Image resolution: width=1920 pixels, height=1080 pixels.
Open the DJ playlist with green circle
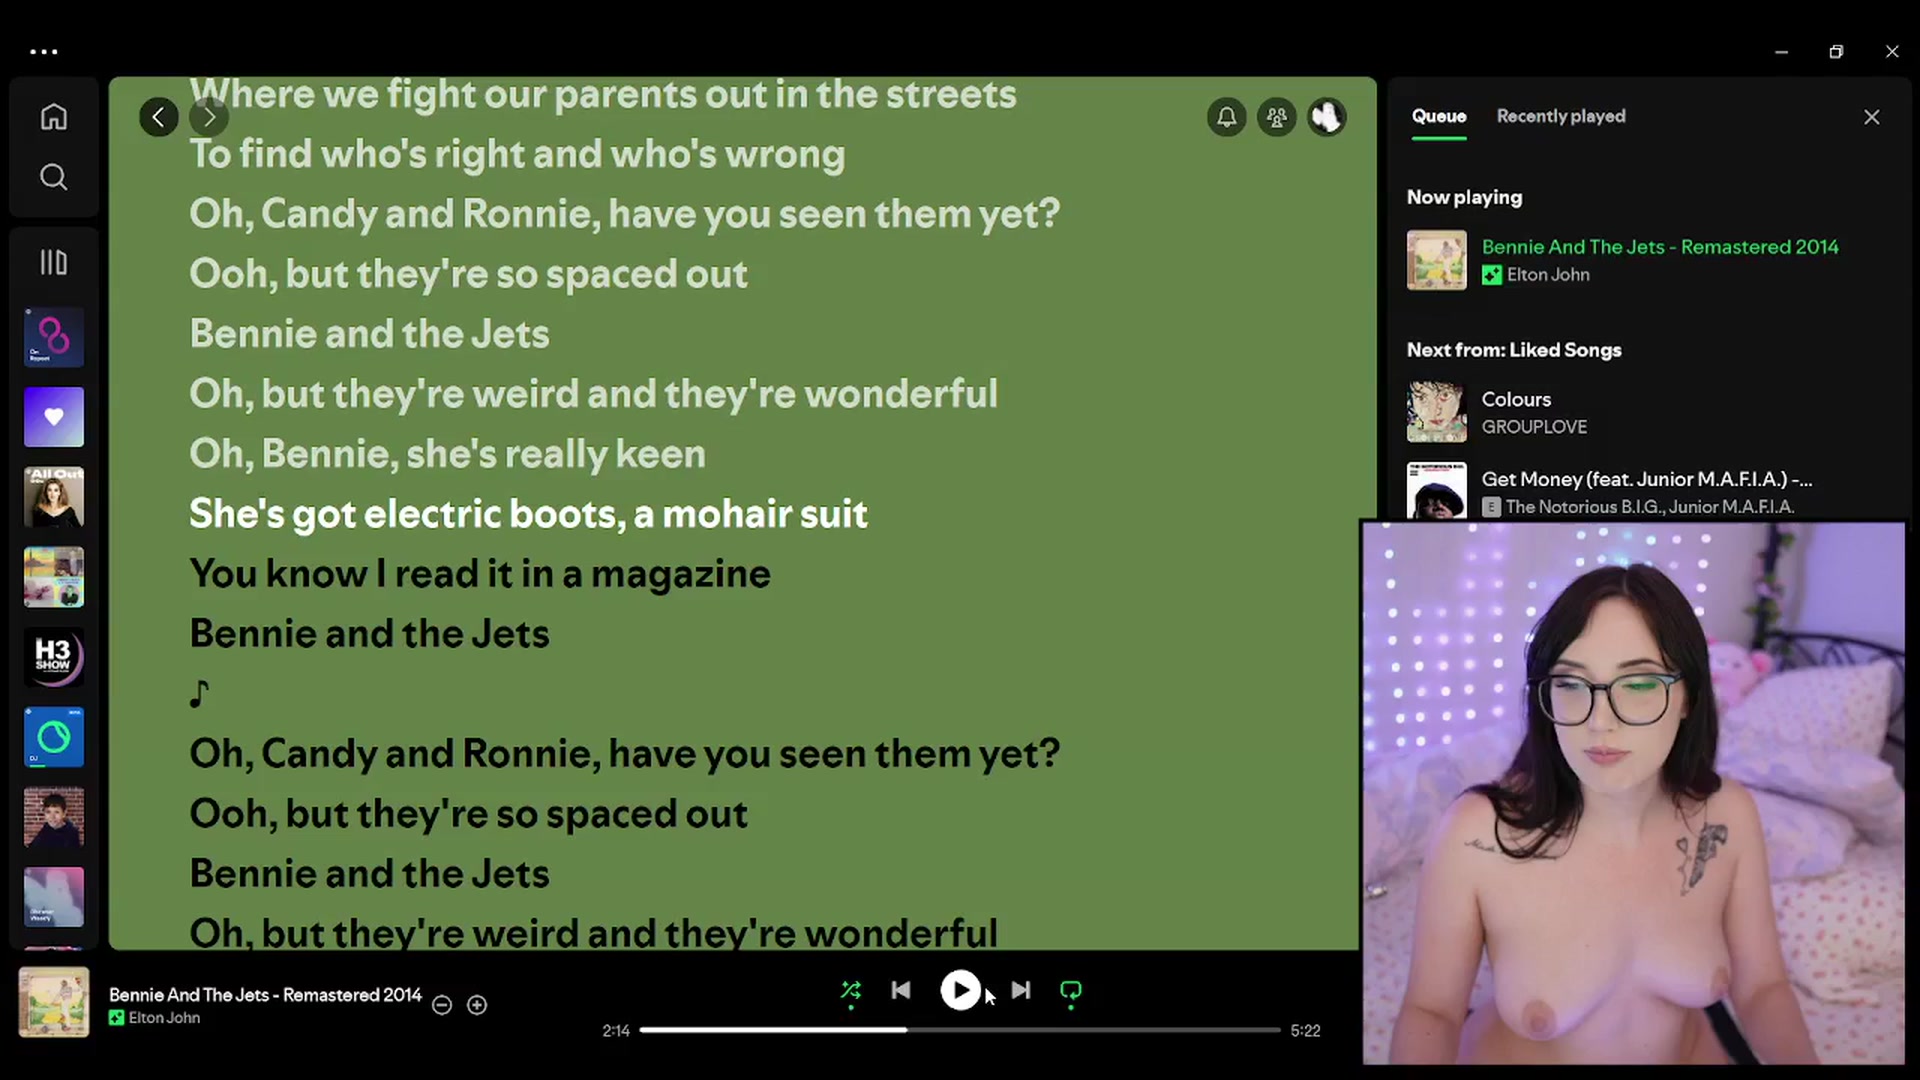click(54, 737)
